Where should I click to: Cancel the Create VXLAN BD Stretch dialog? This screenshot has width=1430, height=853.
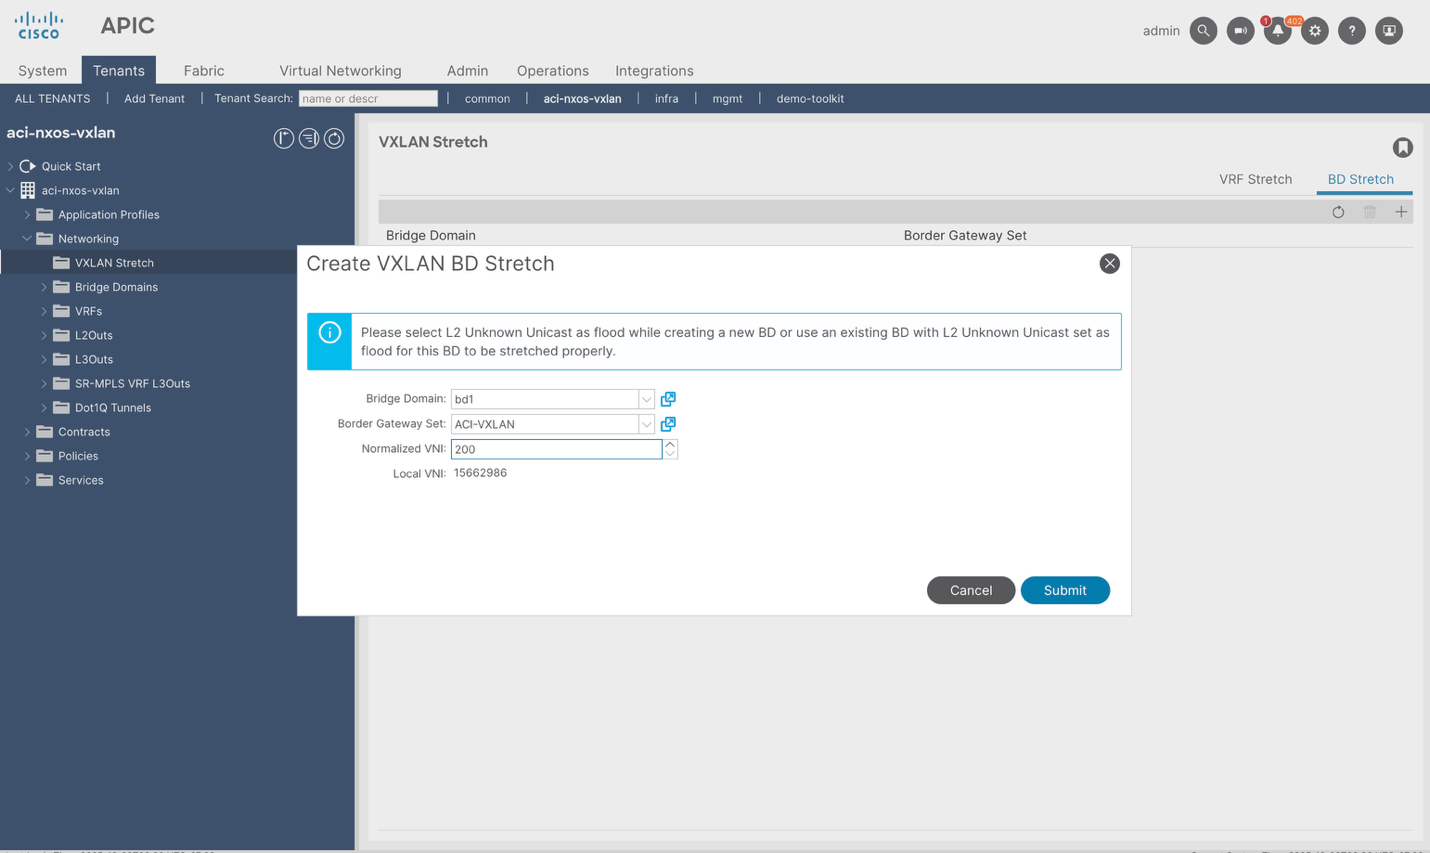pyautogui.click(x=971, y=591)
